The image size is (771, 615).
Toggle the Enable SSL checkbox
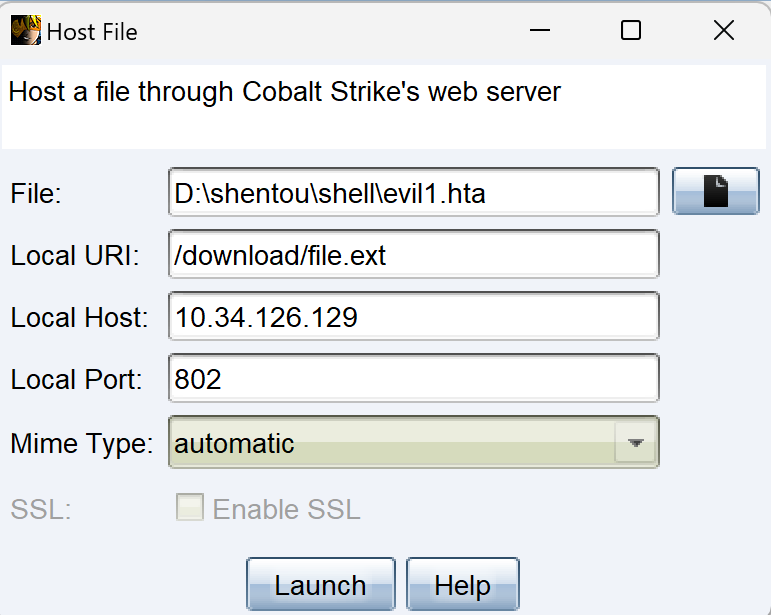point(190,507)
